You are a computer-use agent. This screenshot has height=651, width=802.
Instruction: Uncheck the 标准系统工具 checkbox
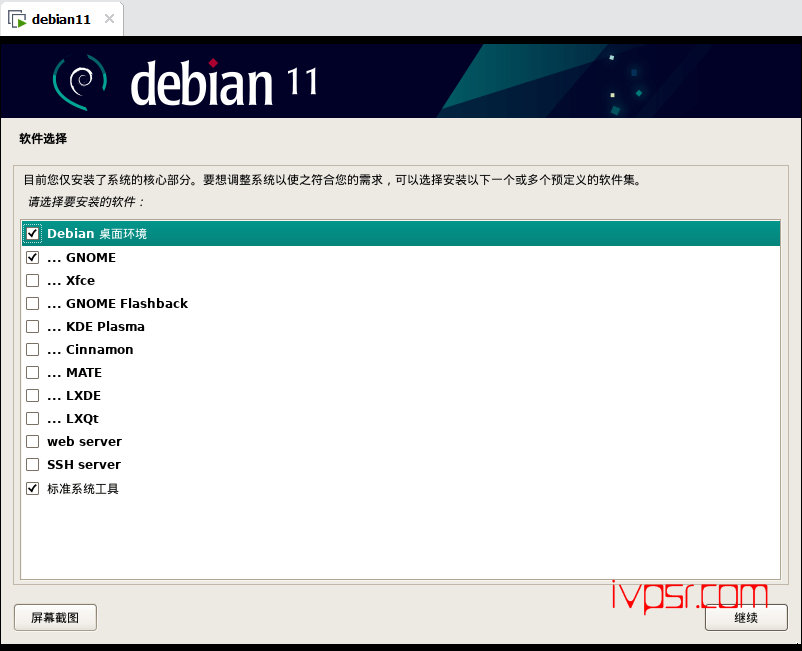[32, 488]
